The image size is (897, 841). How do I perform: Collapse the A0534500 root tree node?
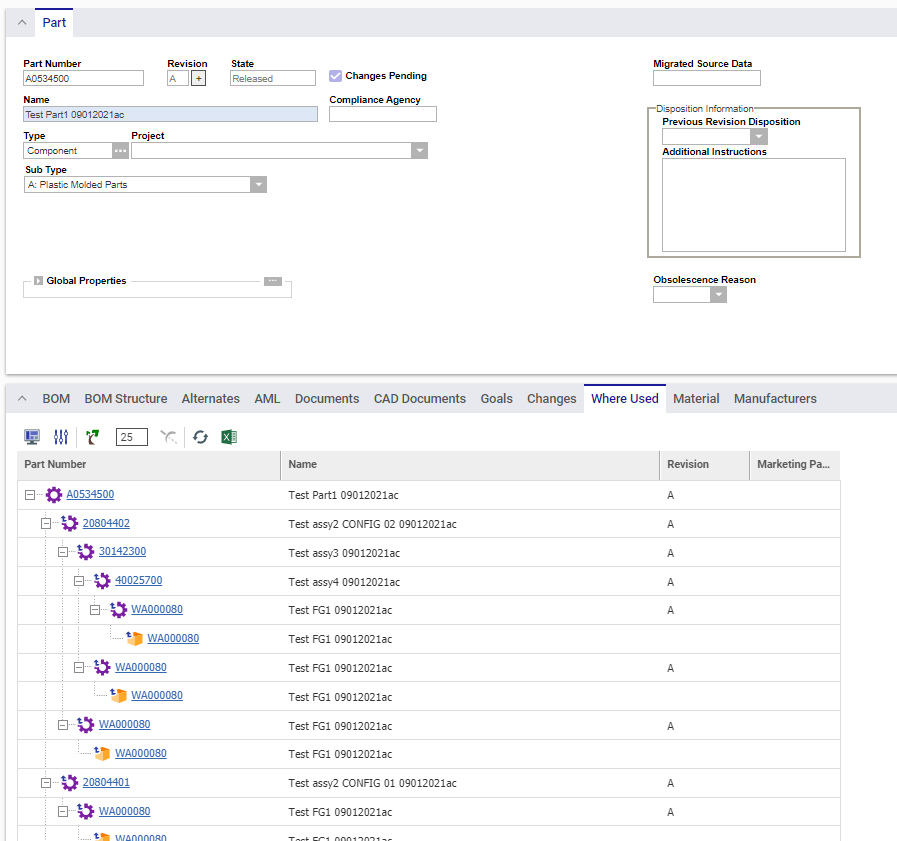pos(29,495)
